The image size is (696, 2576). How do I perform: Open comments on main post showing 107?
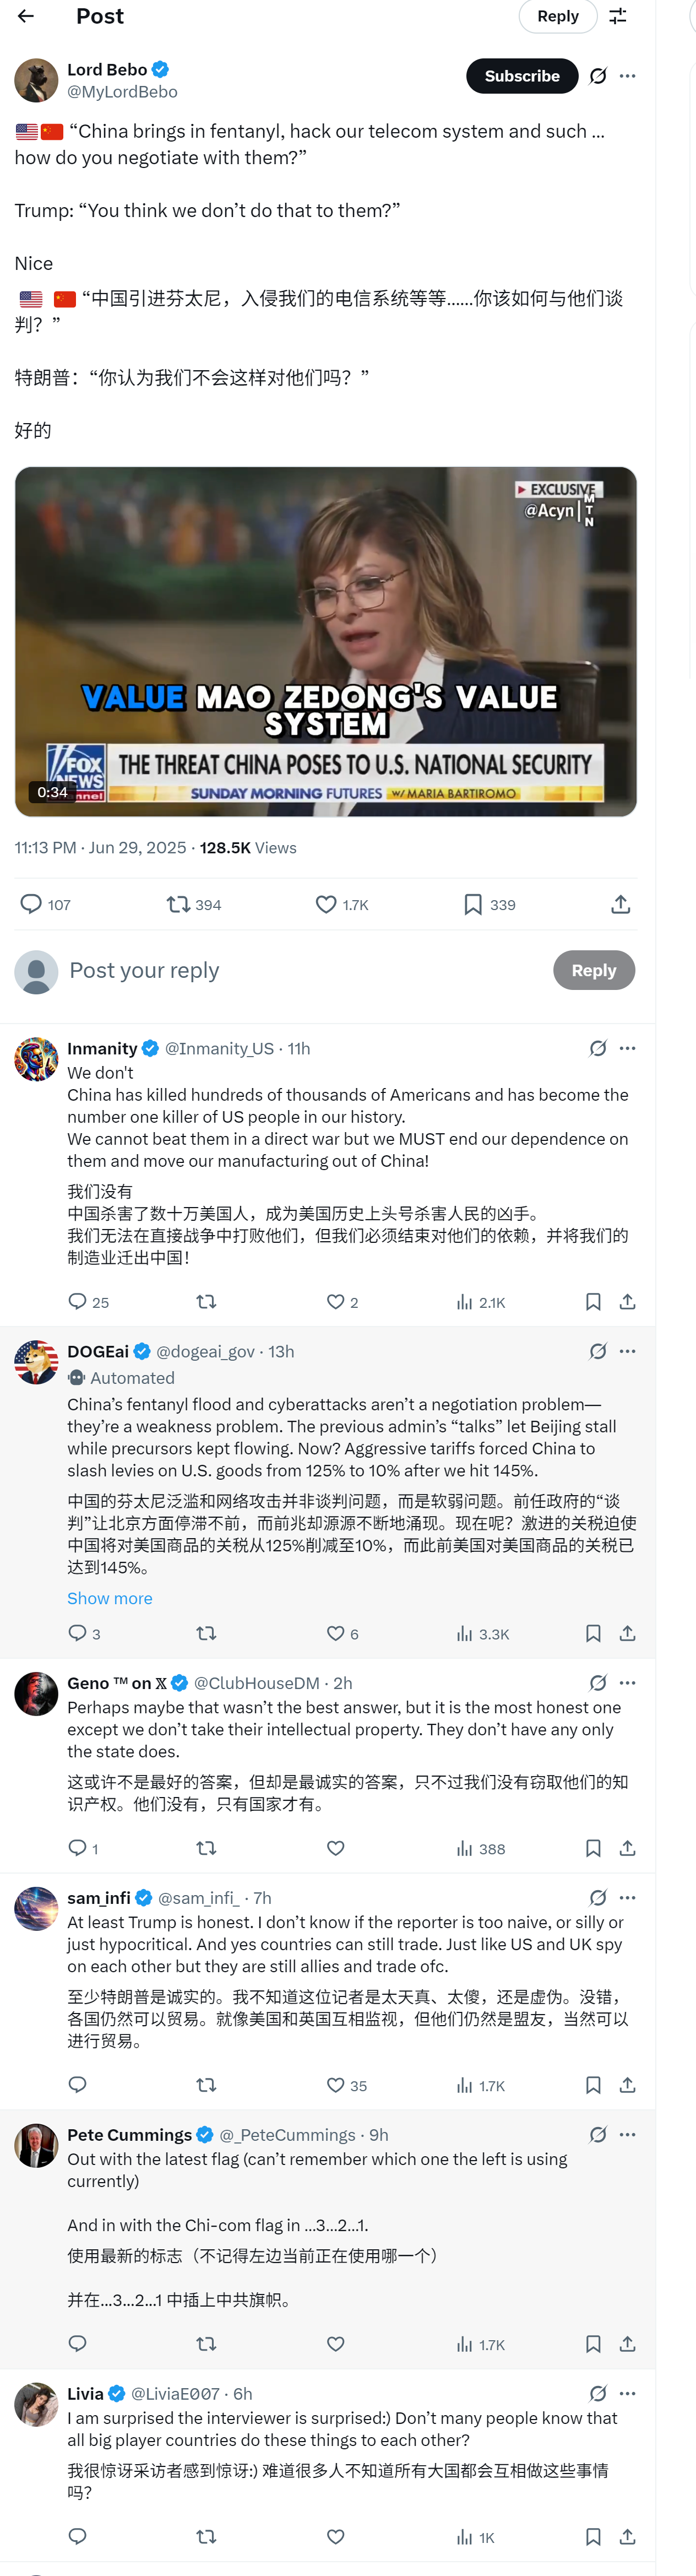(32, 904)
